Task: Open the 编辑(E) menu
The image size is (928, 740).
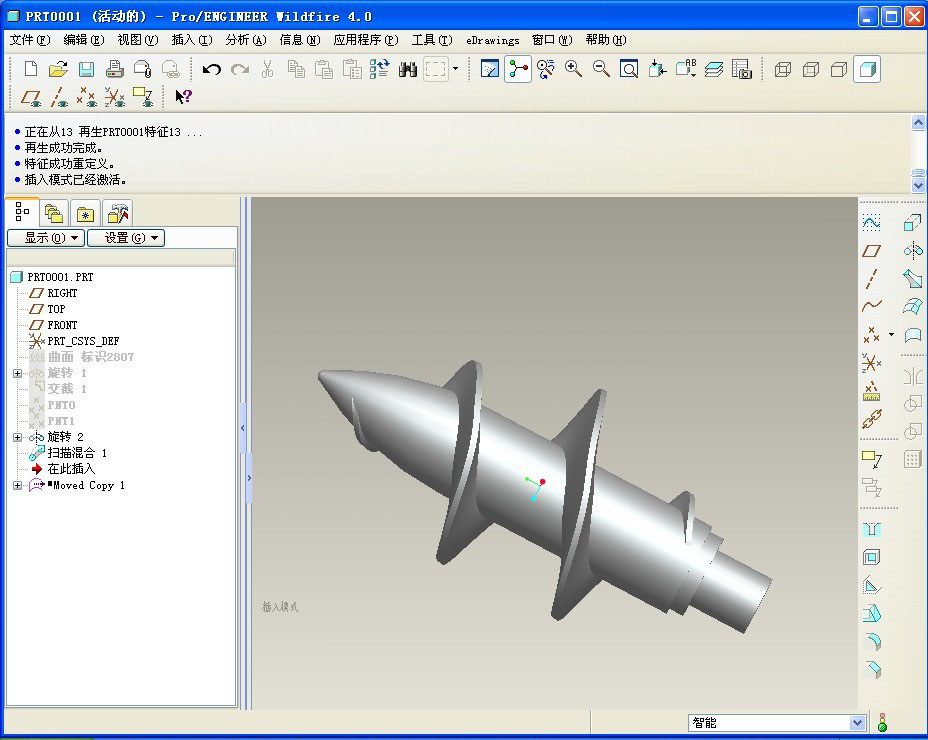Action: tap(83, 40)
